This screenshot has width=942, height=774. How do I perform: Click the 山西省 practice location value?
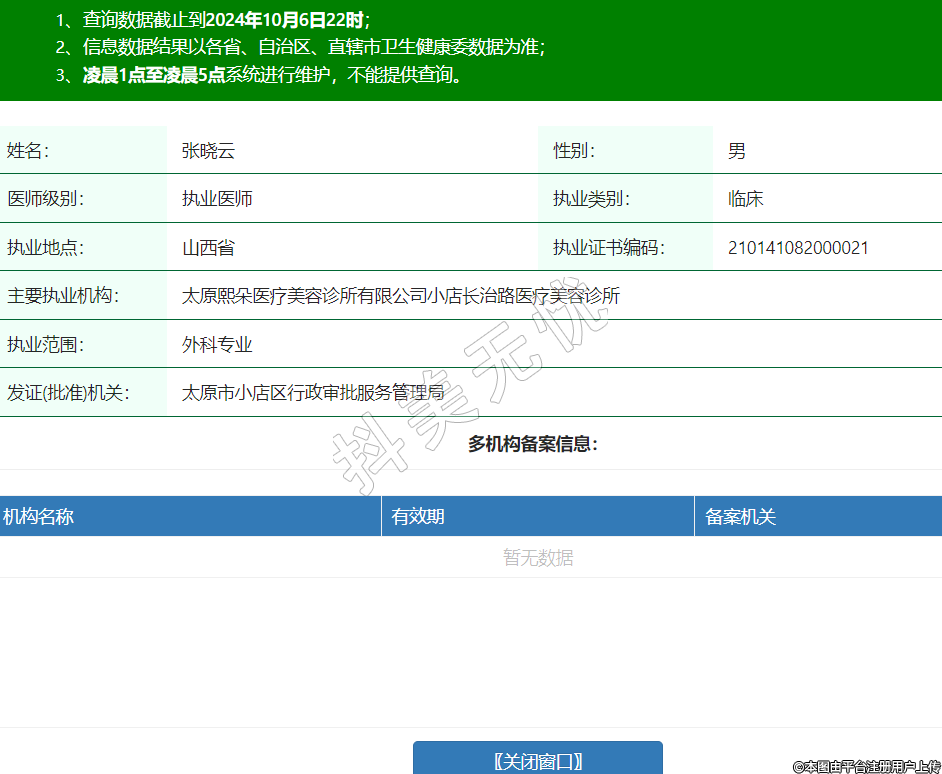[208, 248]
